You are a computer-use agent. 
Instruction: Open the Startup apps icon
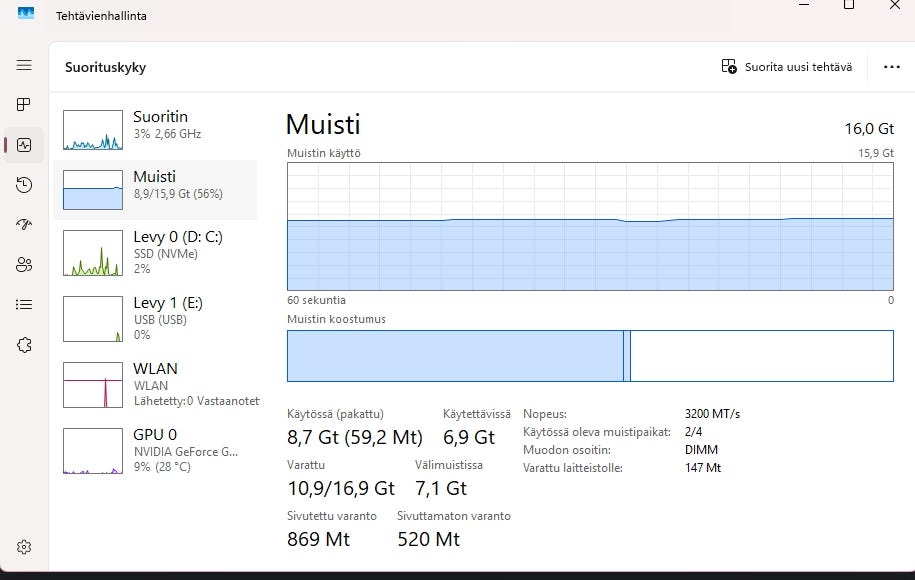point(24,225)
